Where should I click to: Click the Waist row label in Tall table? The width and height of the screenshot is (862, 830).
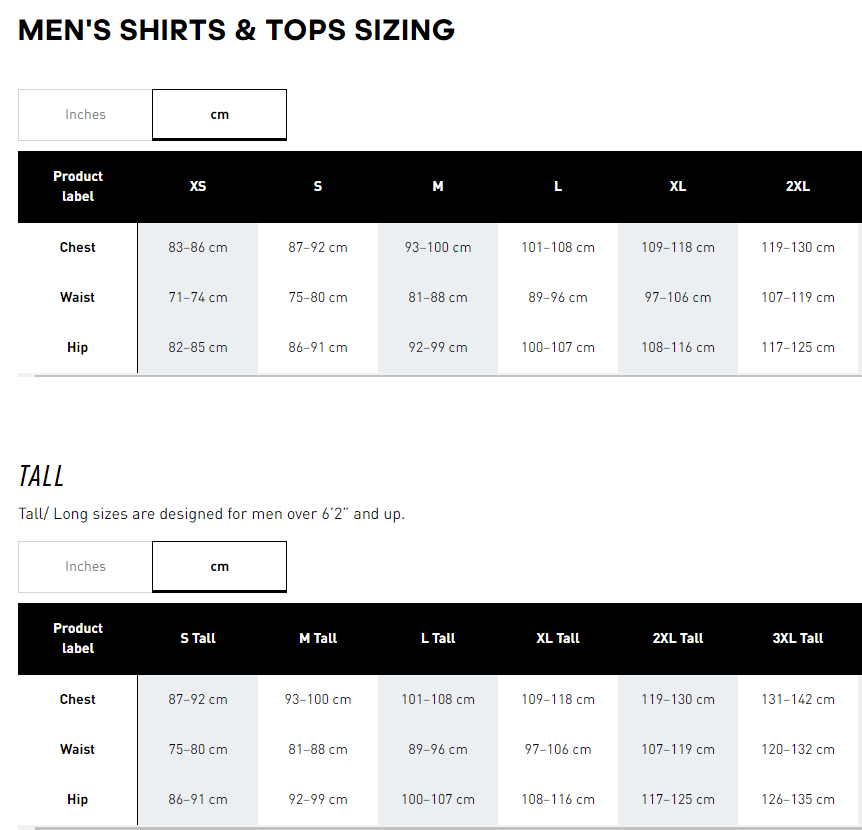tap(78, 749)
